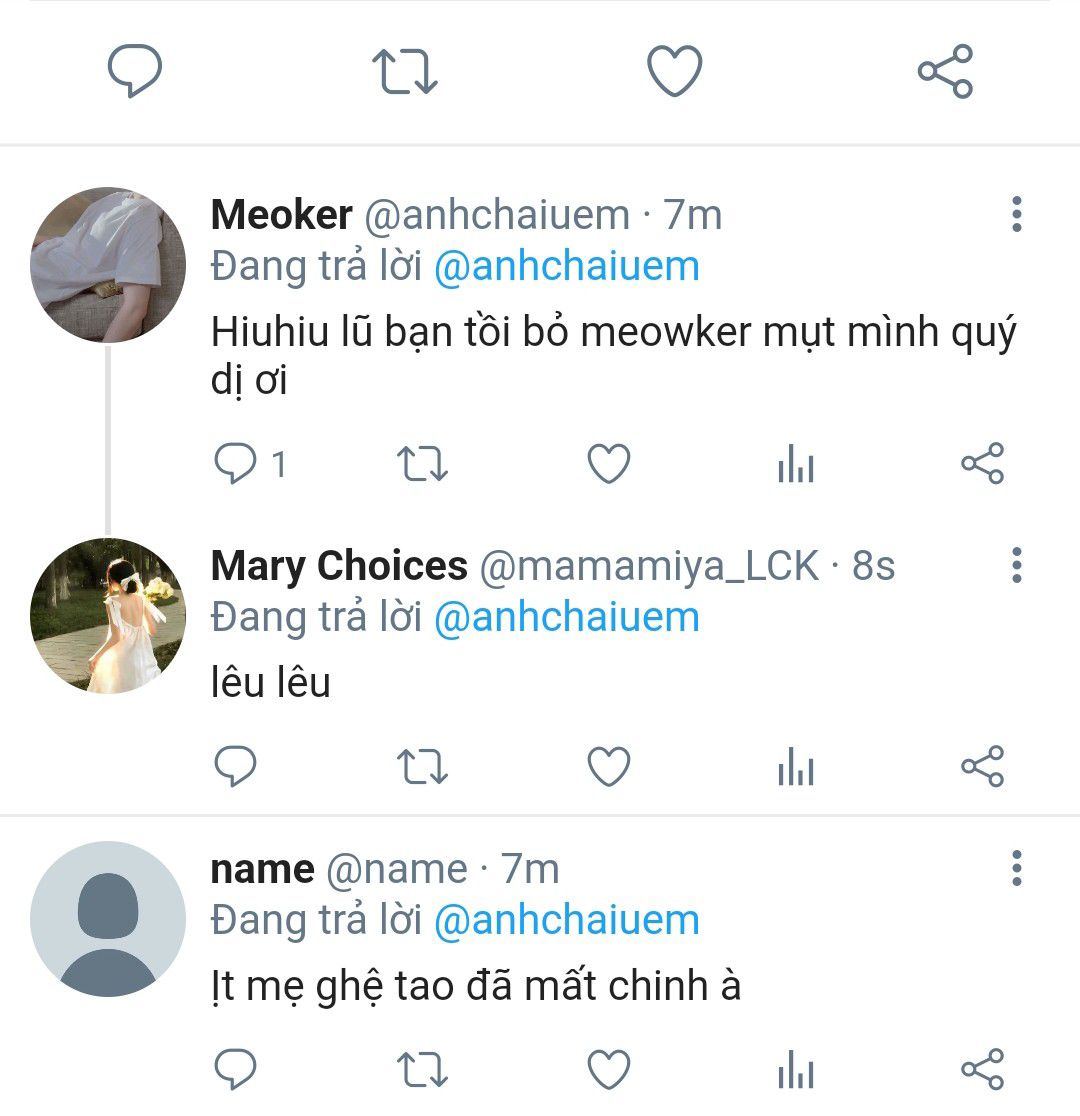View analytics for Meoker's tweet
Image resolution: width=1080 pixels, height=1116 pixels.
(x=796, y=465)
